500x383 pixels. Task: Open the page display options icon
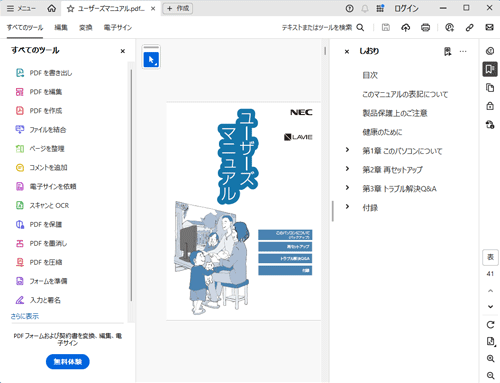[490, 341]
